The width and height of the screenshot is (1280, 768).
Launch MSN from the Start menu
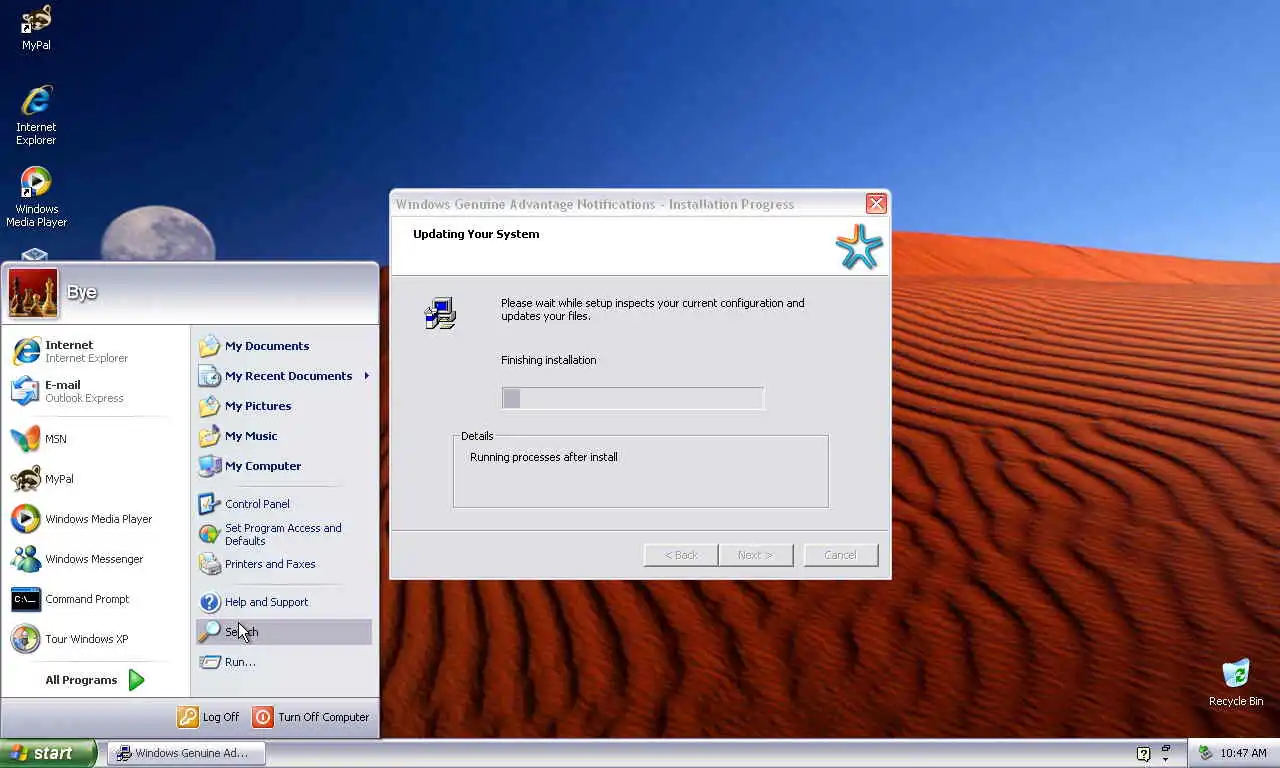[95, 439]
